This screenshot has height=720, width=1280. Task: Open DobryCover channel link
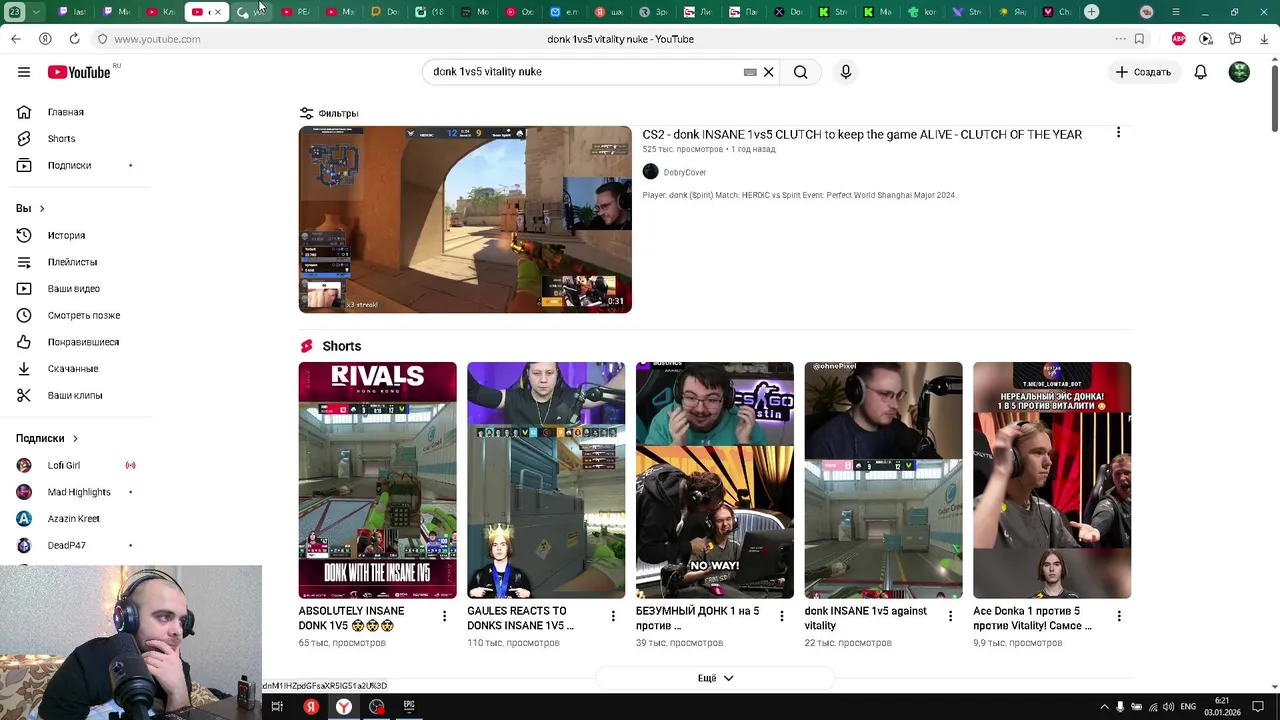click(684, 172)
